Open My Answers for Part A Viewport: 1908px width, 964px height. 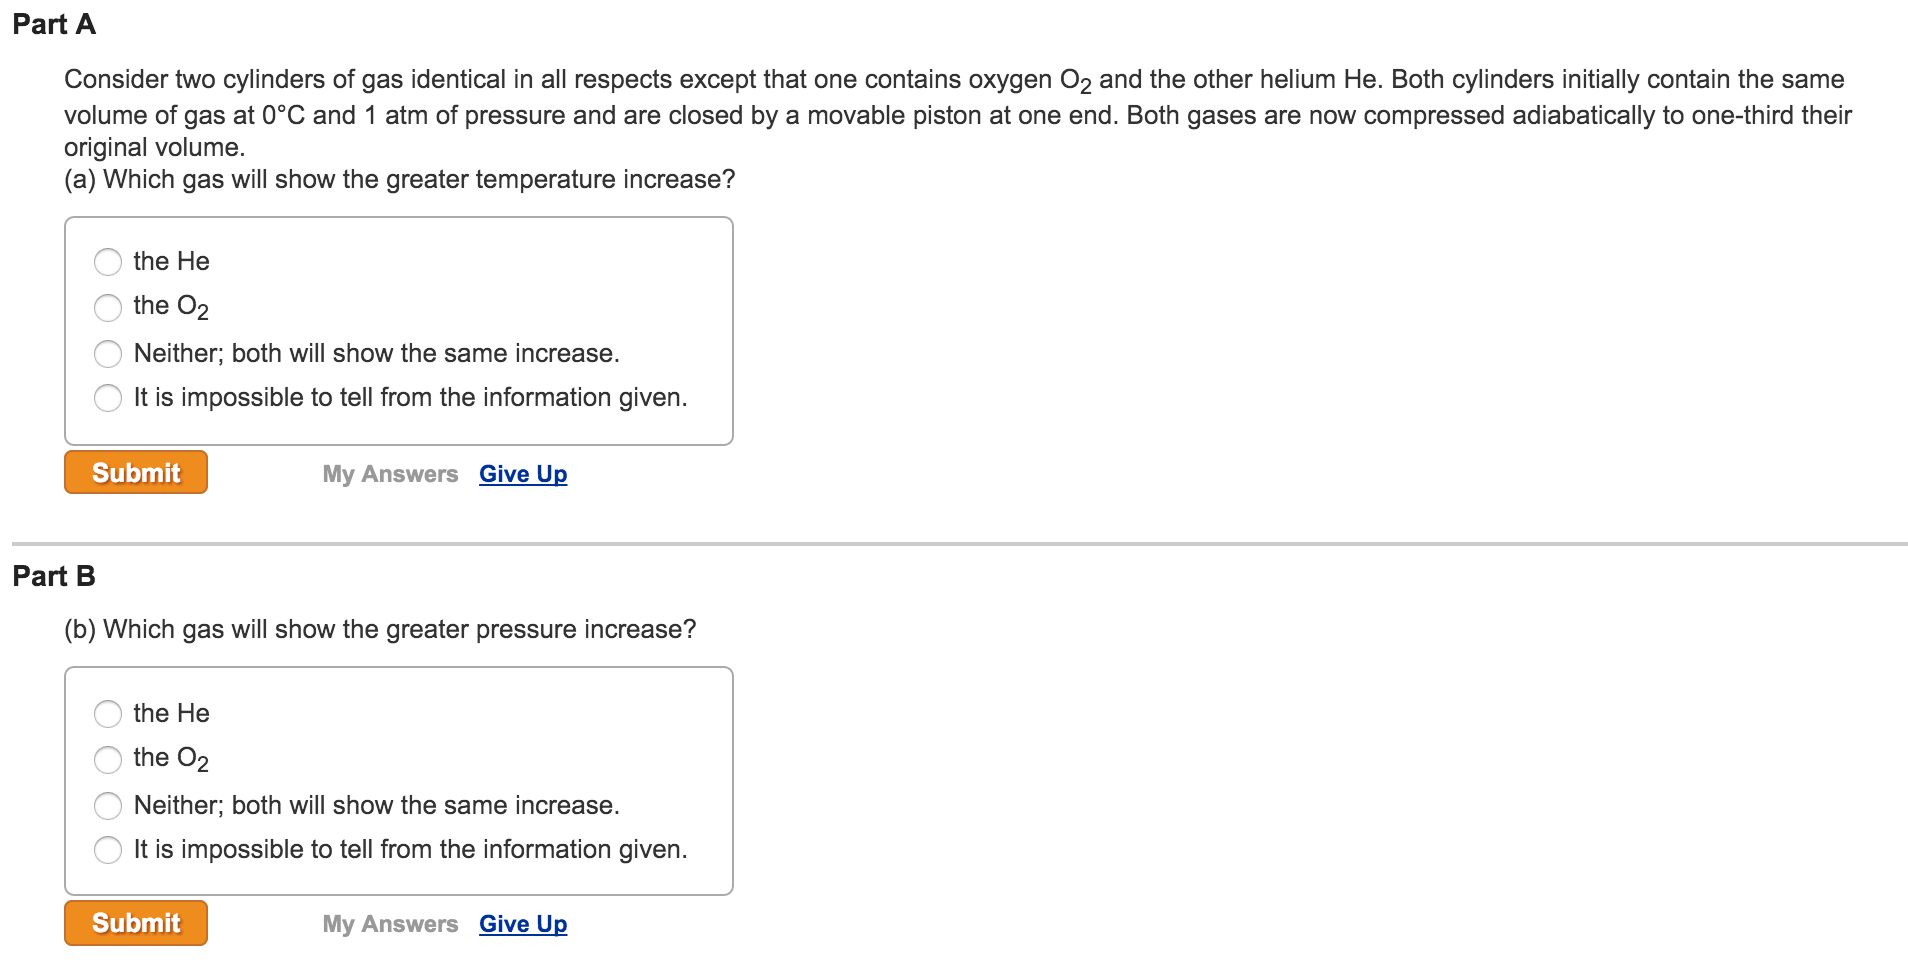click(x=390, y=474)
